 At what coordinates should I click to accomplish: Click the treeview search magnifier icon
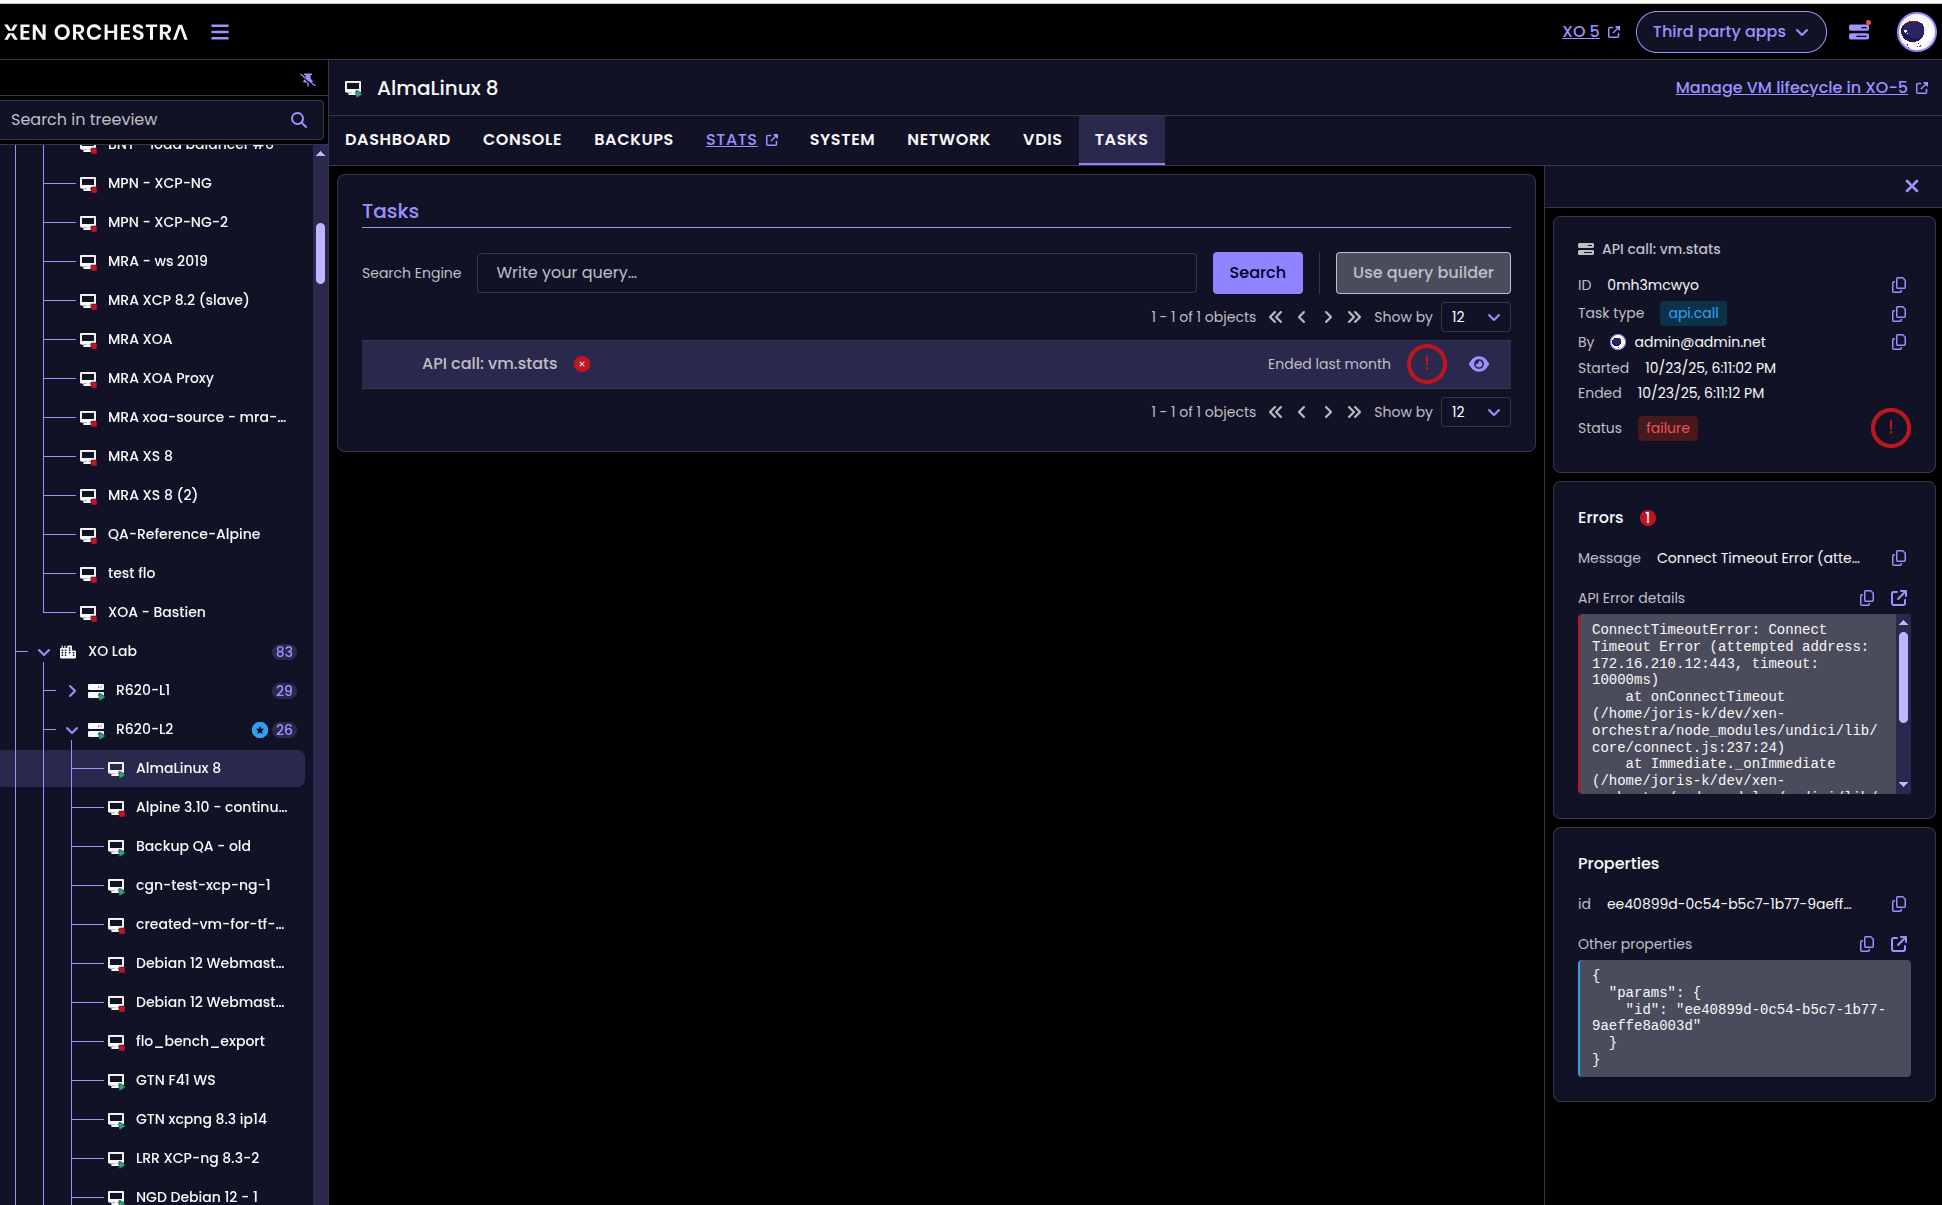(298, 120)
